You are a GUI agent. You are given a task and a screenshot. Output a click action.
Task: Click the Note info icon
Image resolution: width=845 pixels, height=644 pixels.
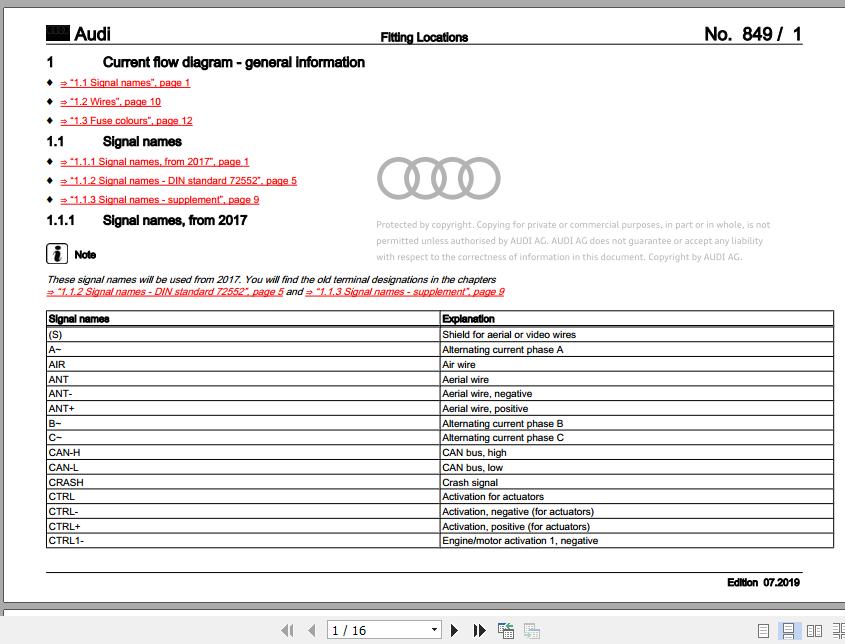(57, 254)
